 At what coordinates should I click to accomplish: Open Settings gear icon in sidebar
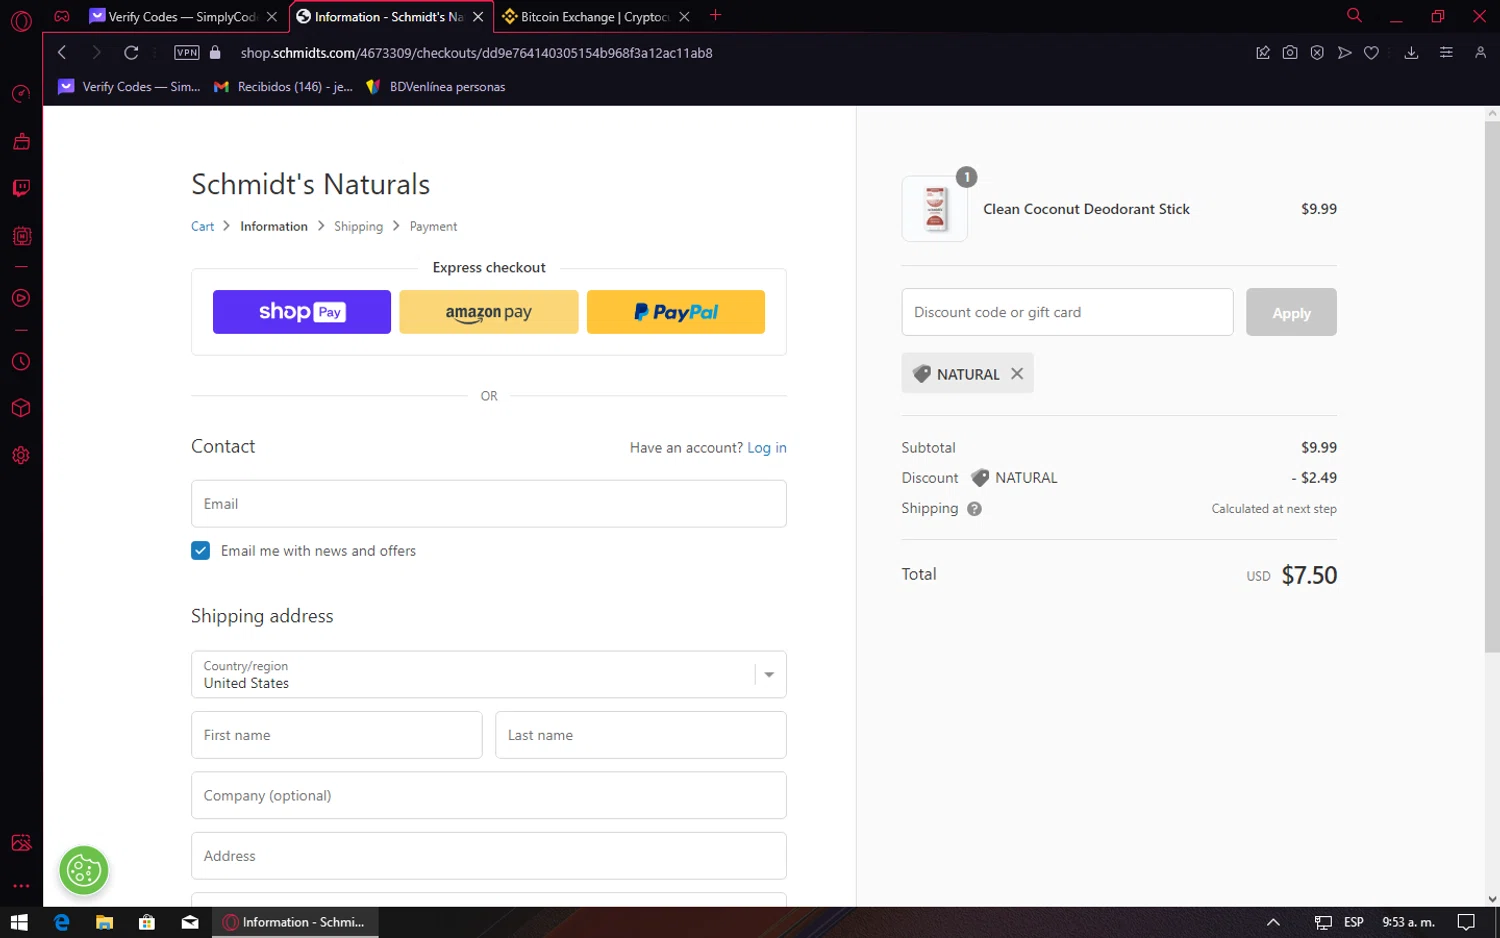[x=21, y=455]
